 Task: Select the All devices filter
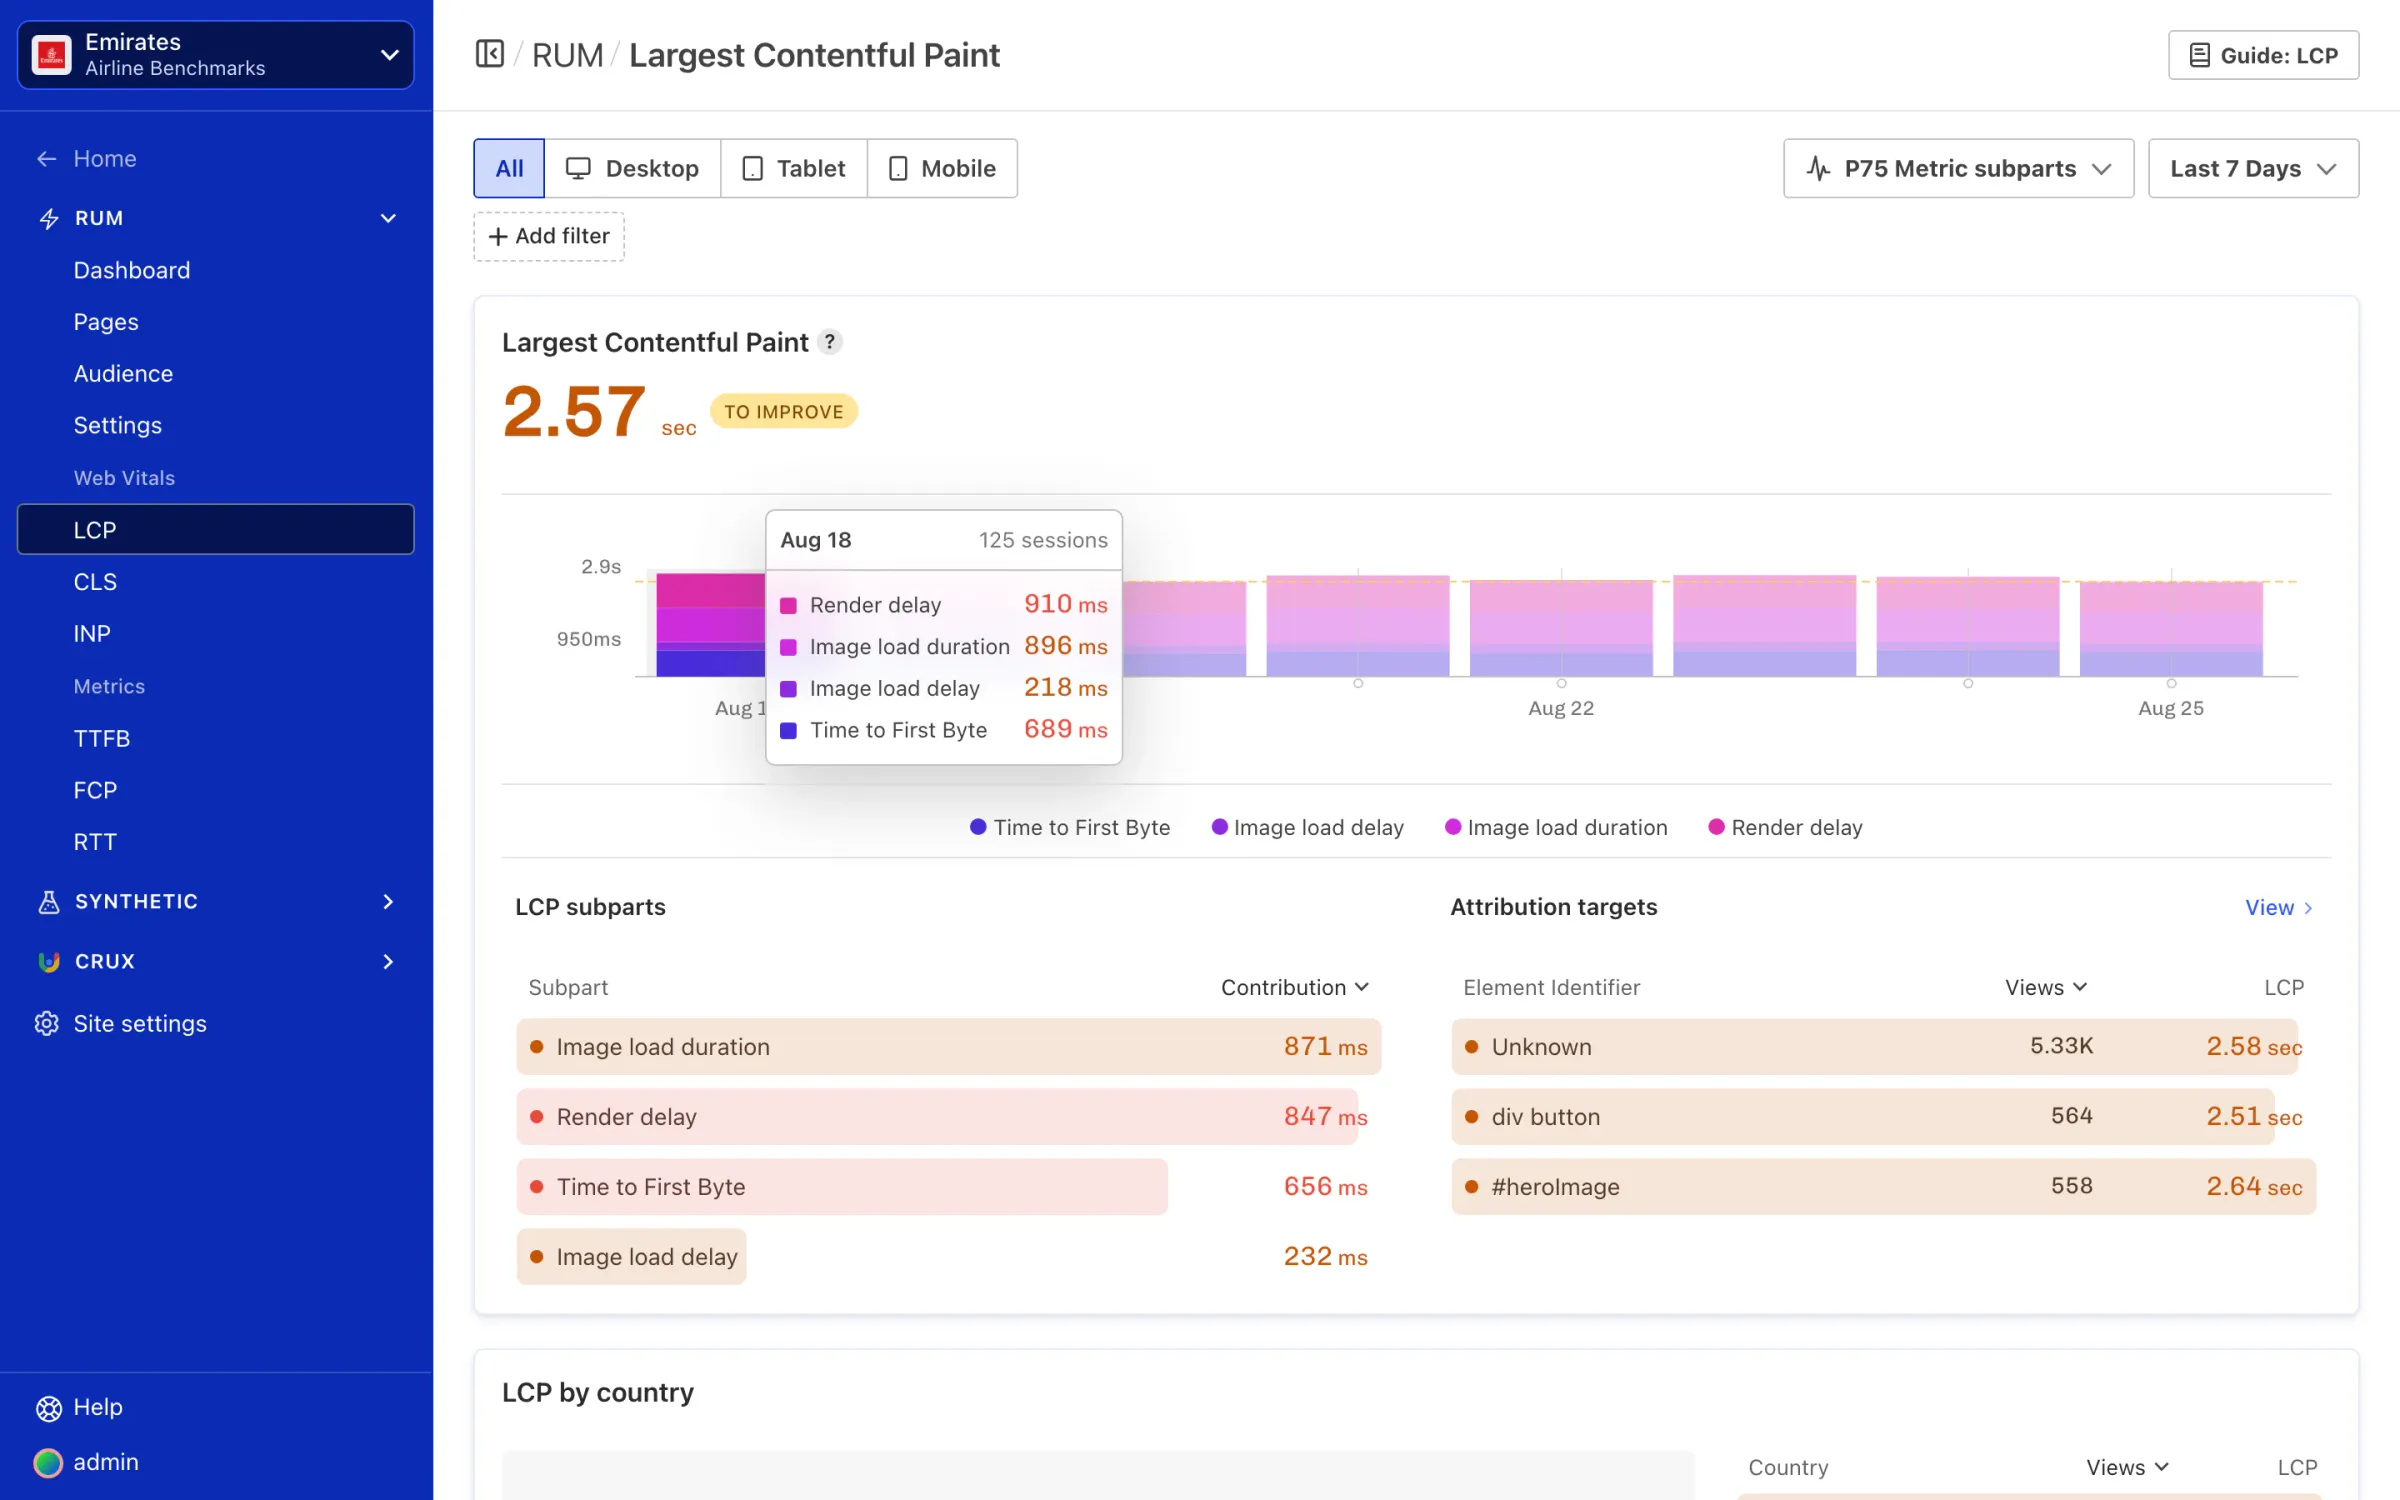tap(509, 168)
